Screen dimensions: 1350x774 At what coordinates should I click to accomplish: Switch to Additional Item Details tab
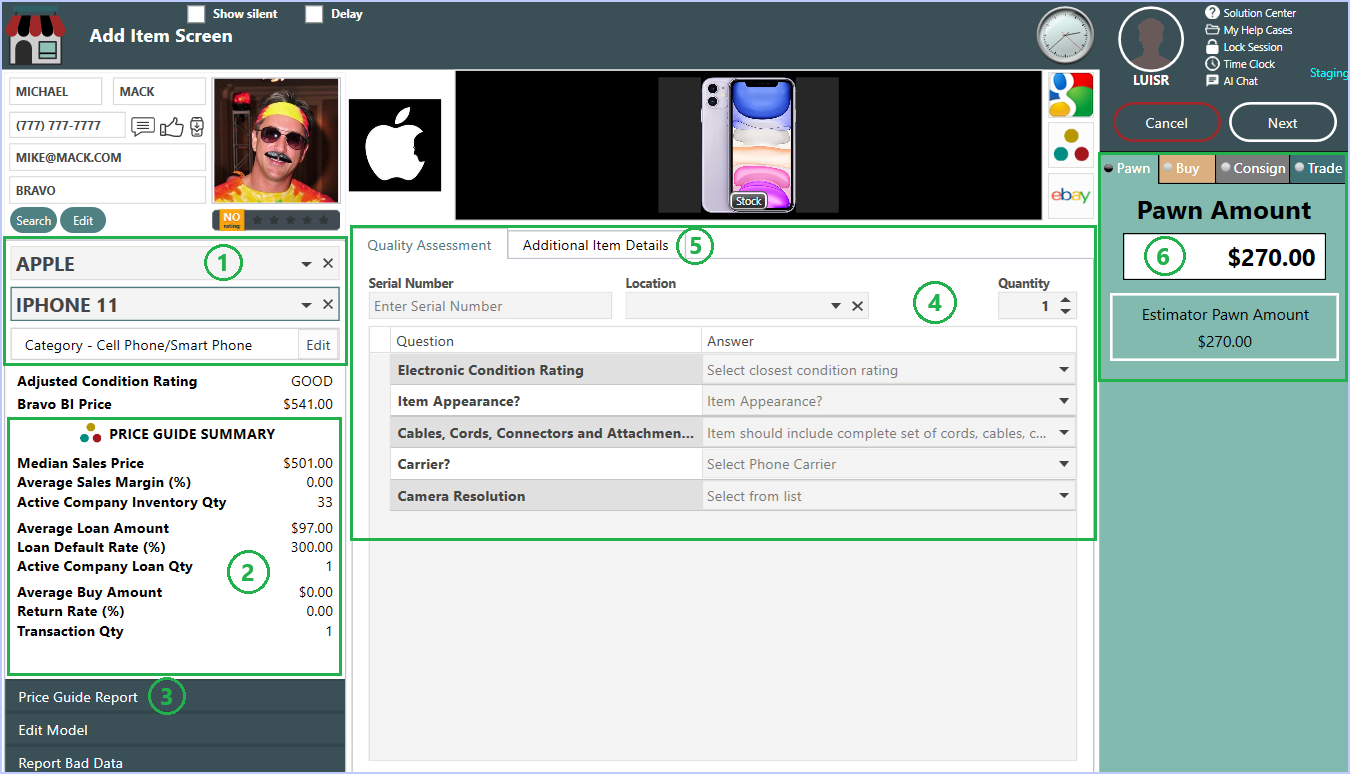click(595, 245)
